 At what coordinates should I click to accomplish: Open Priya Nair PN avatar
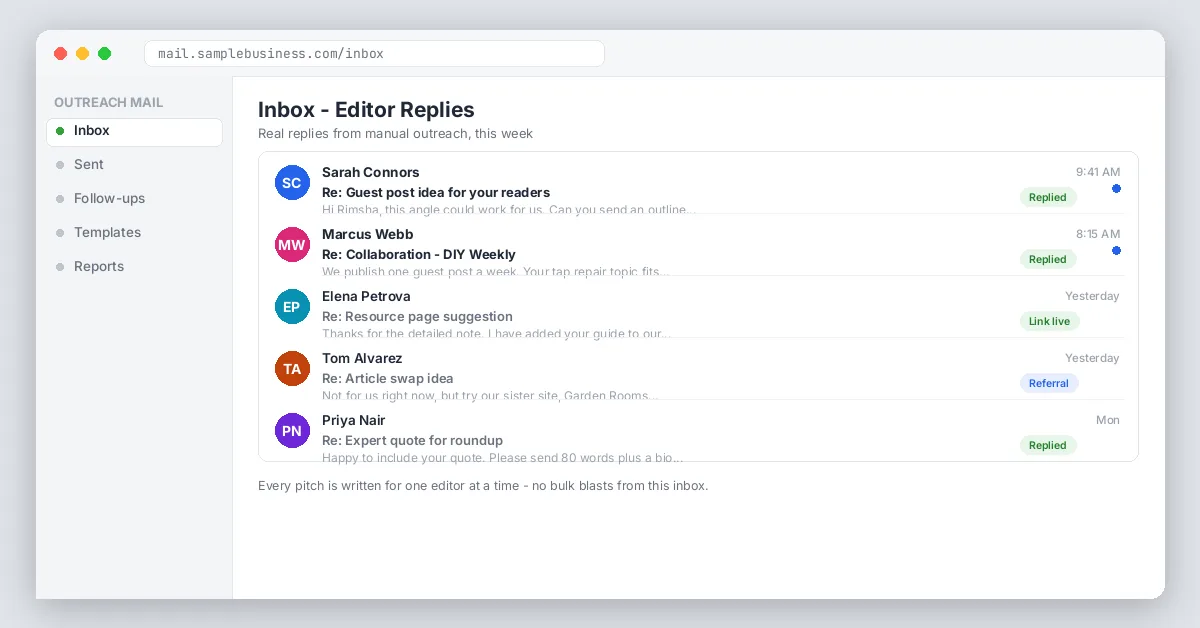(x=291, y=431)
